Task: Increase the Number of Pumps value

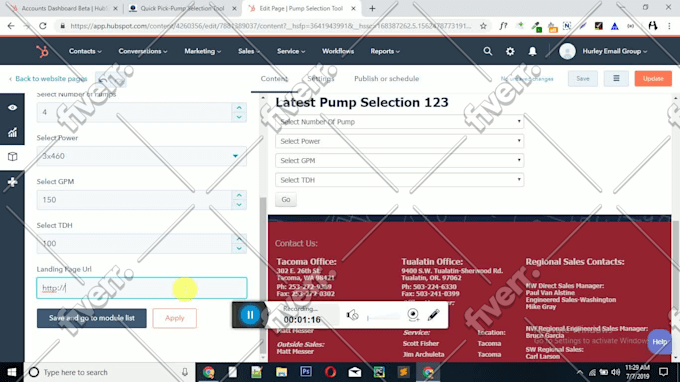Action: coord(239,108)
